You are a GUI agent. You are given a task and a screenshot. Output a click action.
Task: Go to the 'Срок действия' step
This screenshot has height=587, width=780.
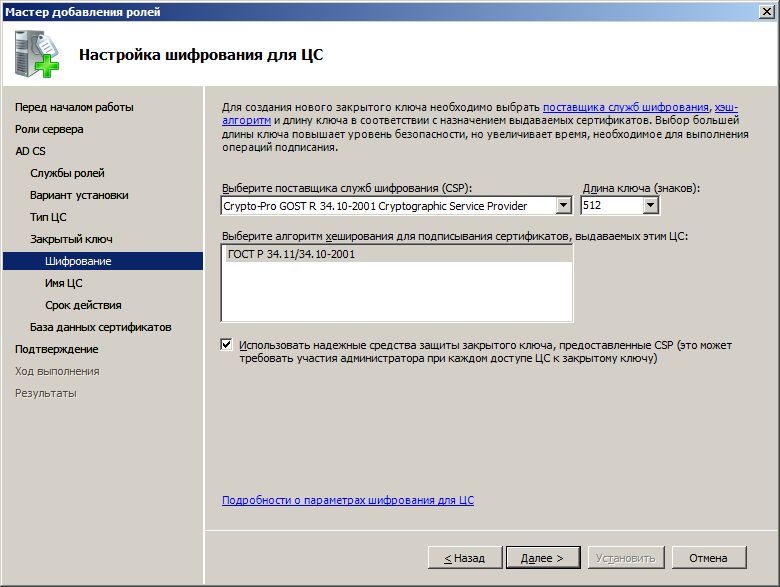[x=83, y=305]
